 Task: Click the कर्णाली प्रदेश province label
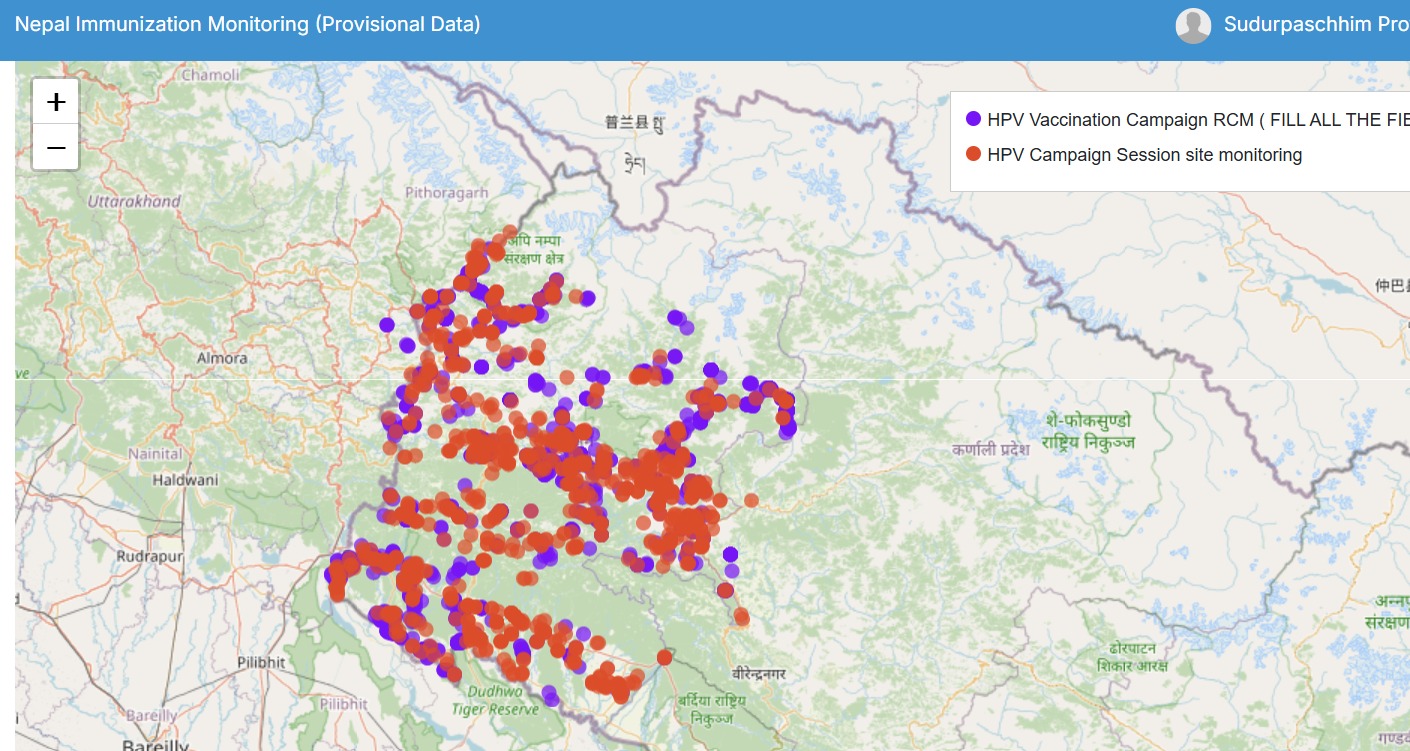(x=990, y=450)
